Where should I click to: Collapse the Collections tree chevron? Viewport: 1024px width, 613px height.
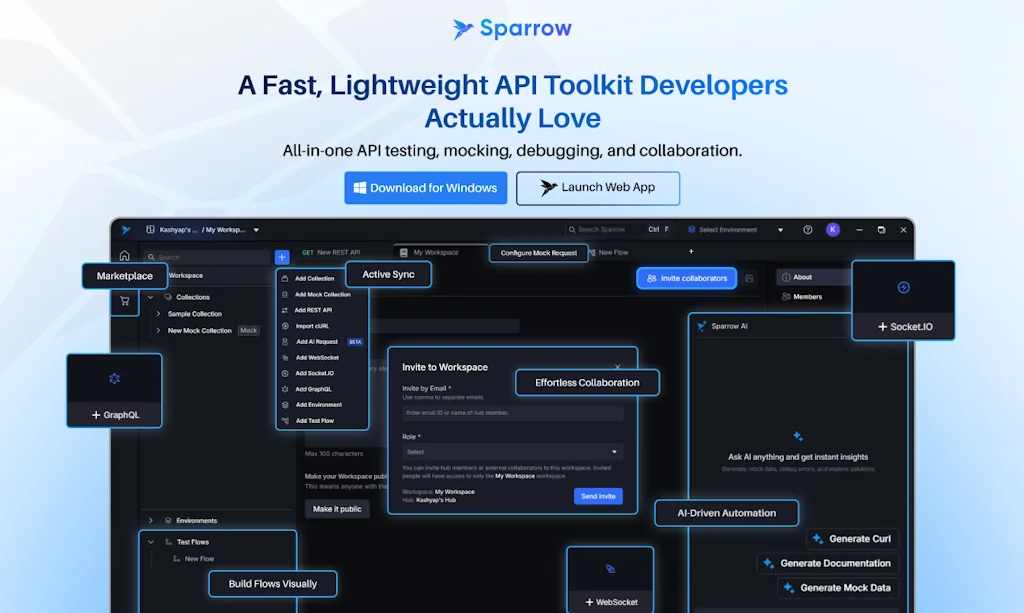(x=149, y=296)
